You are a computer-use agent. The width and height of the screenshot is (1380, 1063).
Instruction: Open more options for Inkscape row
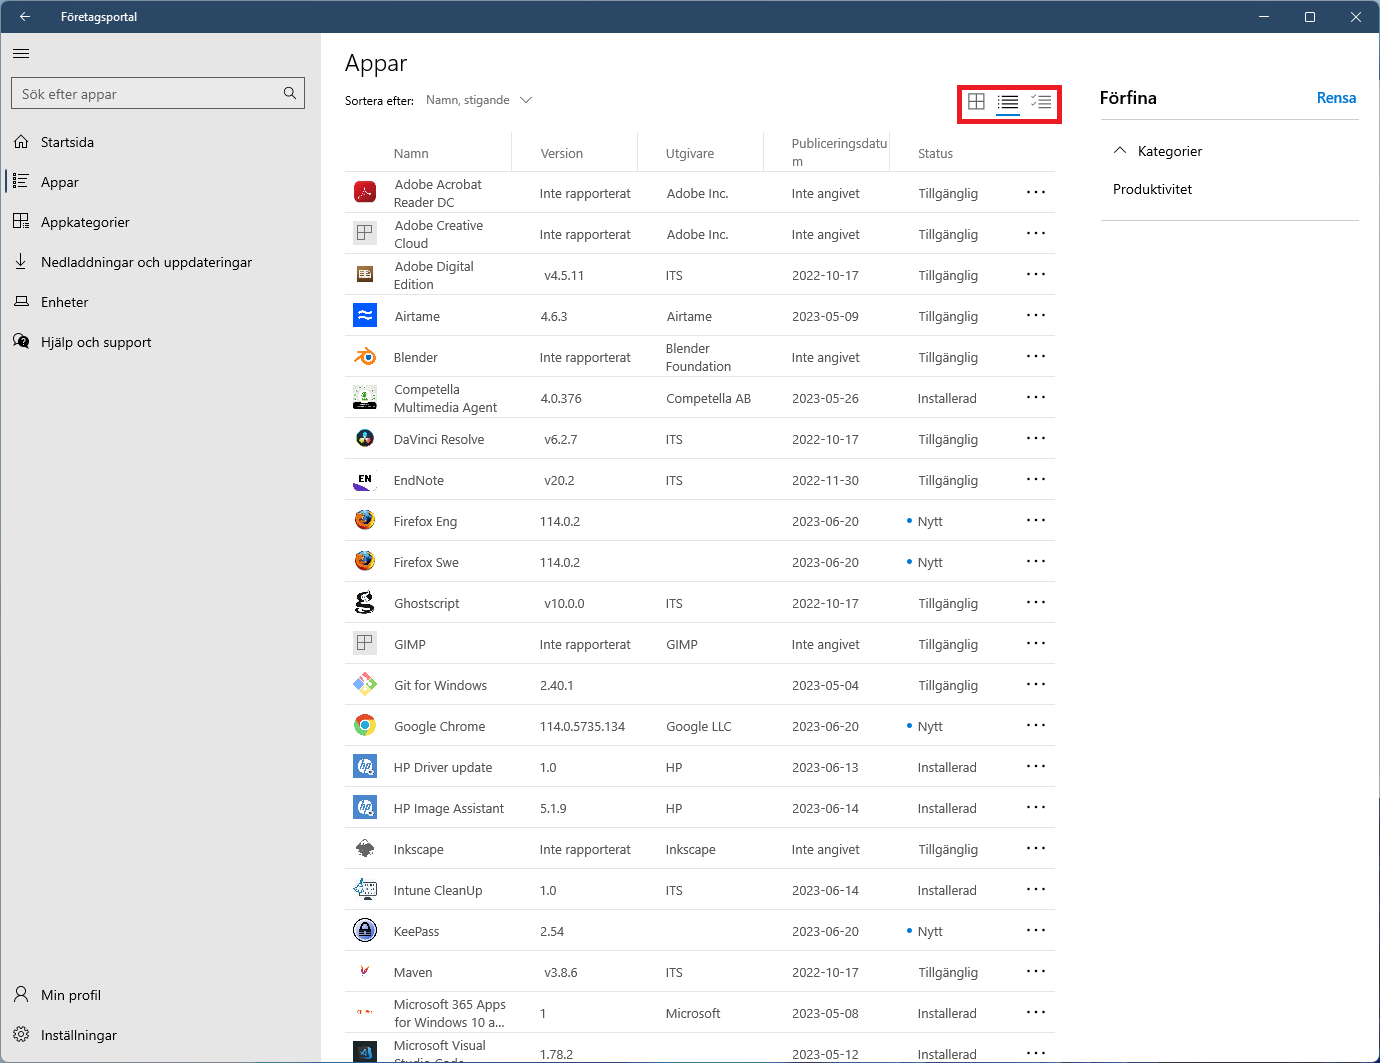click(1036, 848)
